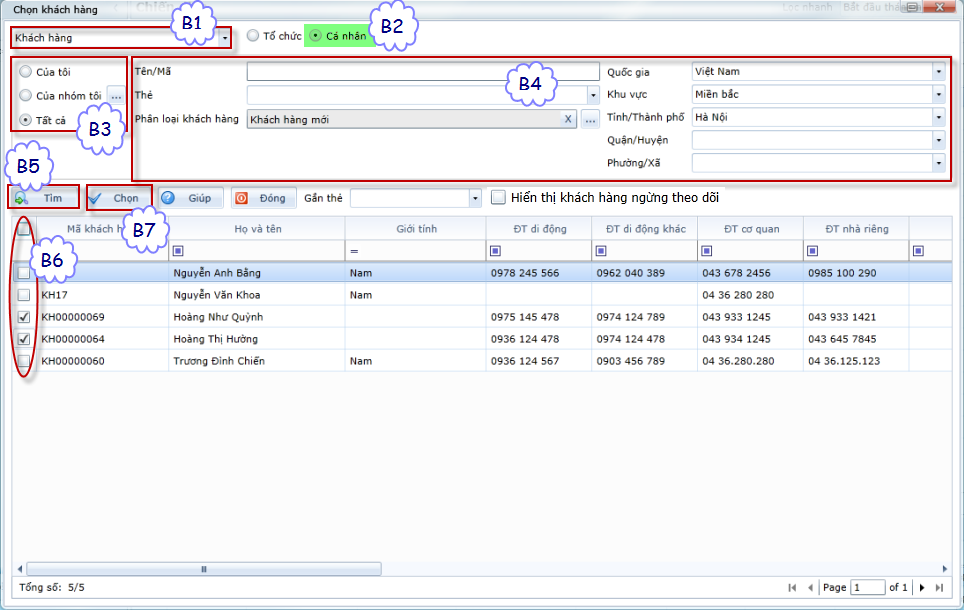Click the filter icon under ĐT cơ quan column

point(707,250)
